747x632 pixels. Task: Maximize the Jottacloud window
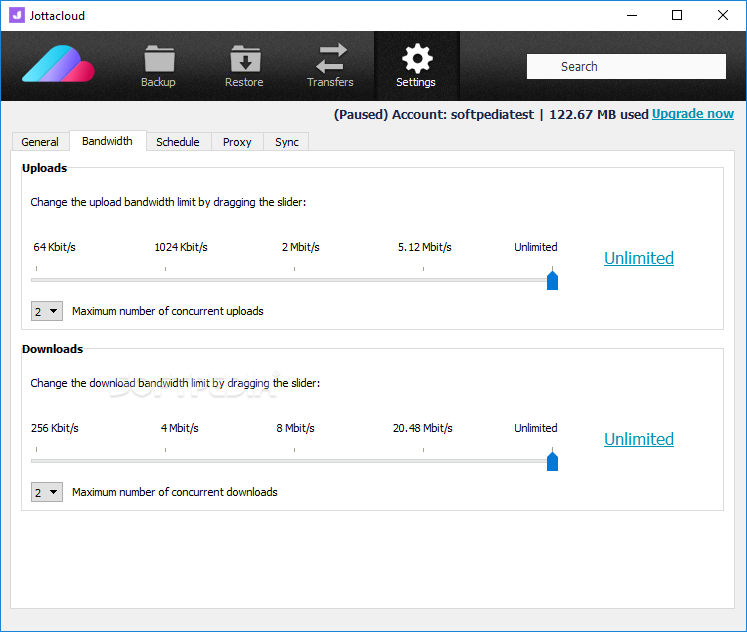tap(677, 15)
